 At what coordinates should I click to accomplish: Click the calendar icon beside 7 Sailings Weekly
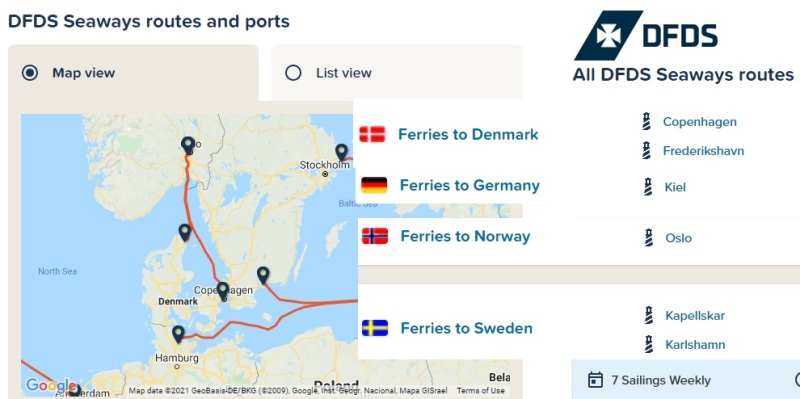[x=595, y=380]
